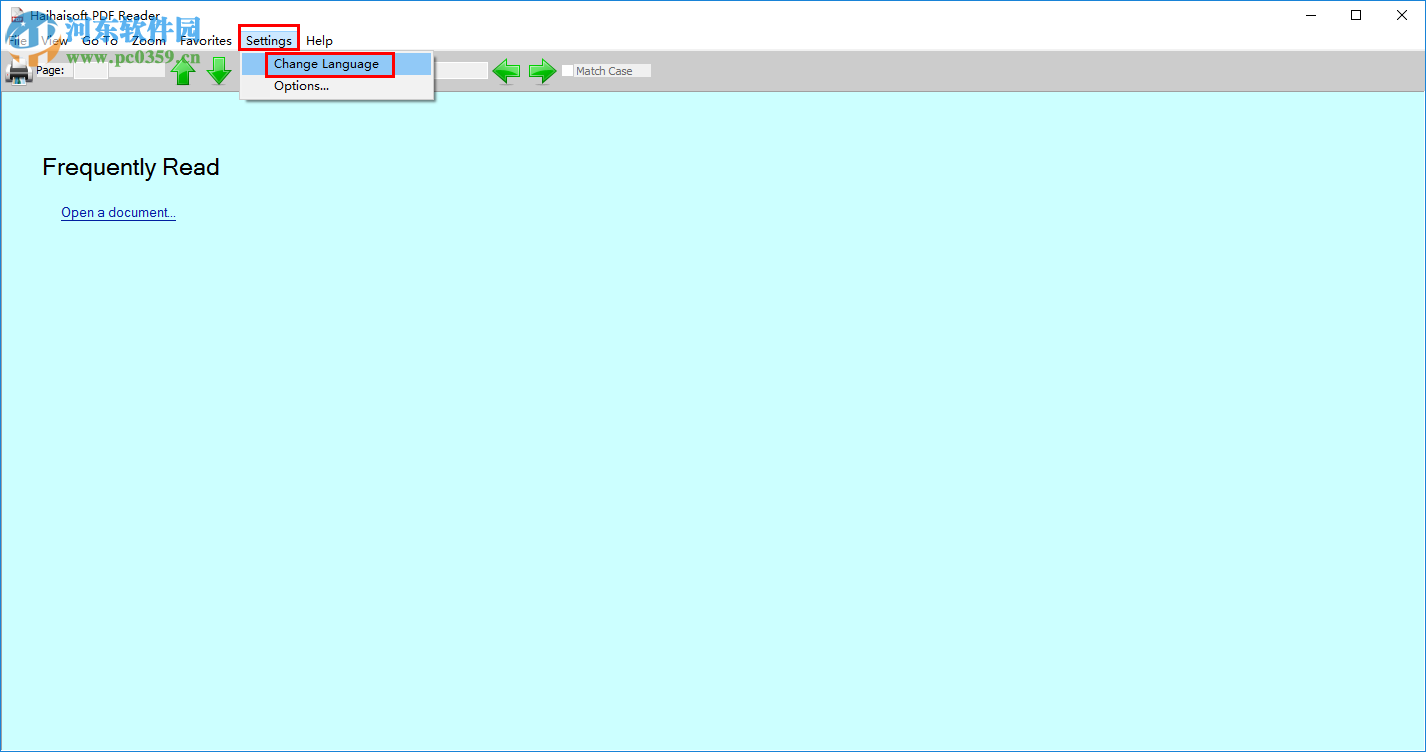The height and width of the screenshot is (752, 1426).
Task: Open the Favorites menu
Action: 205,40
